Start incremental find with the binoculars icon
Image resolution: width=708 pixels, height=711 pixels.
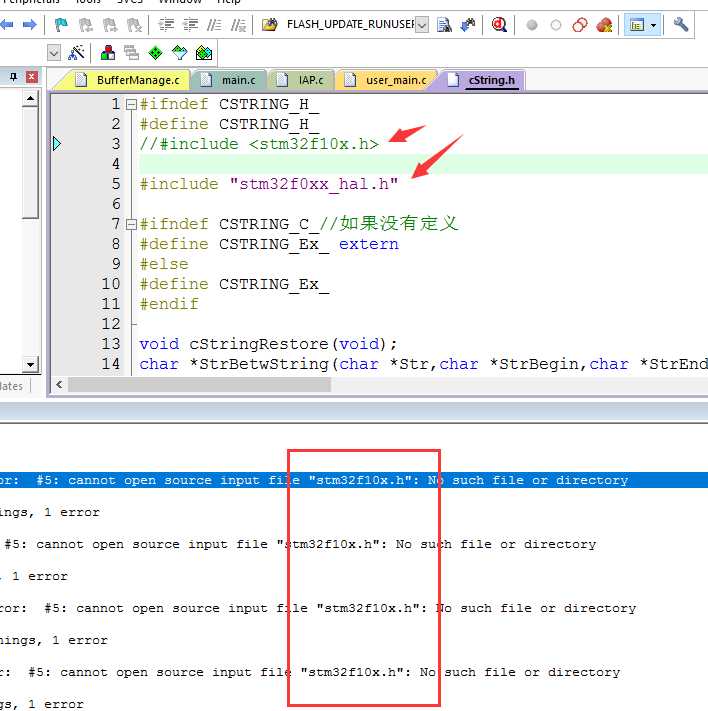468,25
